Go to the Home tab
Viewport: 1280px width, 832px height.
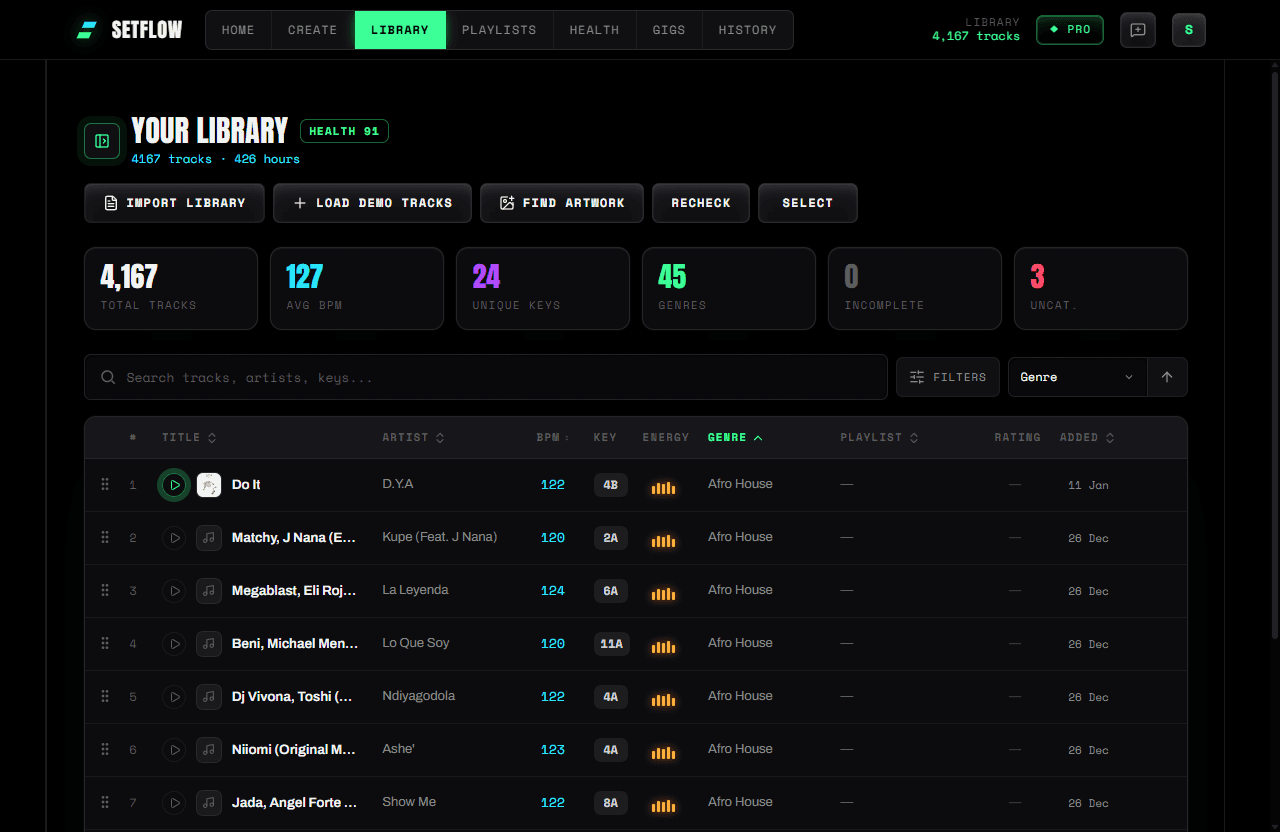point(238,30)
